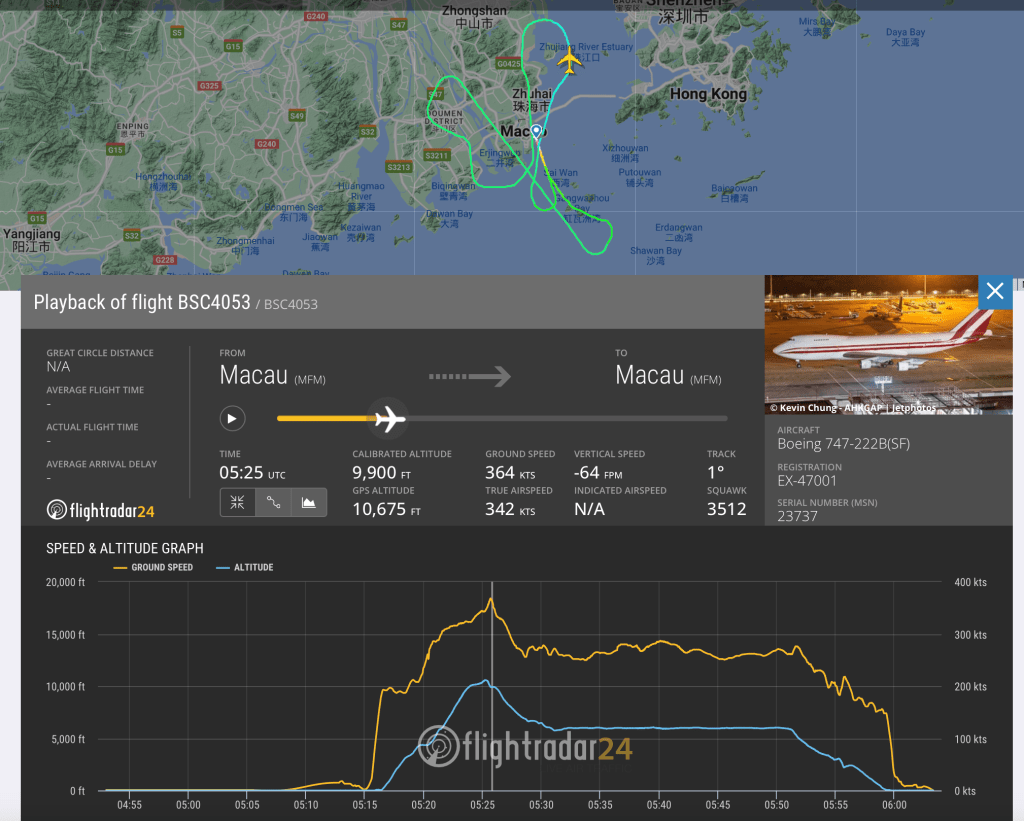
Task: Click the yellow aircraft icon on map
Action: coord(569,62)
